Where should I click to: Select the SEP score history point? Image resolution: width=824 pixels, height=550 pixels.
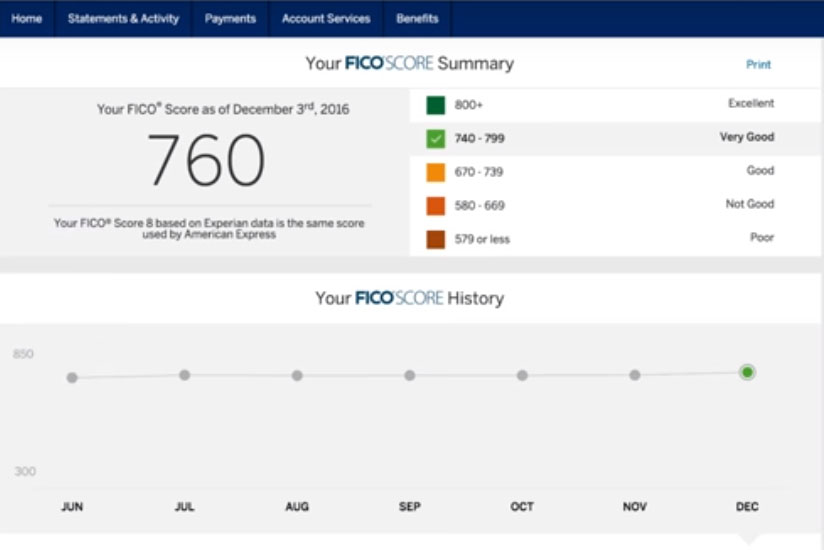pyautogui.click(x=410, y=375)
